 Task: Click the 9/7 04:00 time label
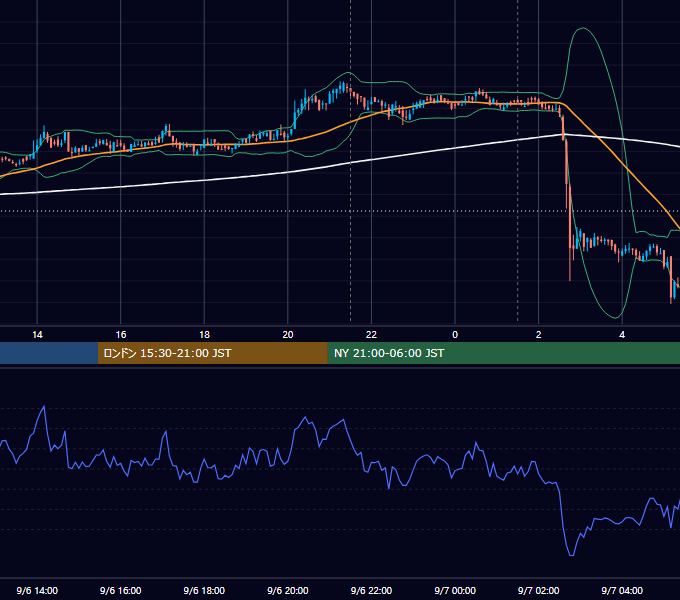pyautogui.click(x=622, y=590)
